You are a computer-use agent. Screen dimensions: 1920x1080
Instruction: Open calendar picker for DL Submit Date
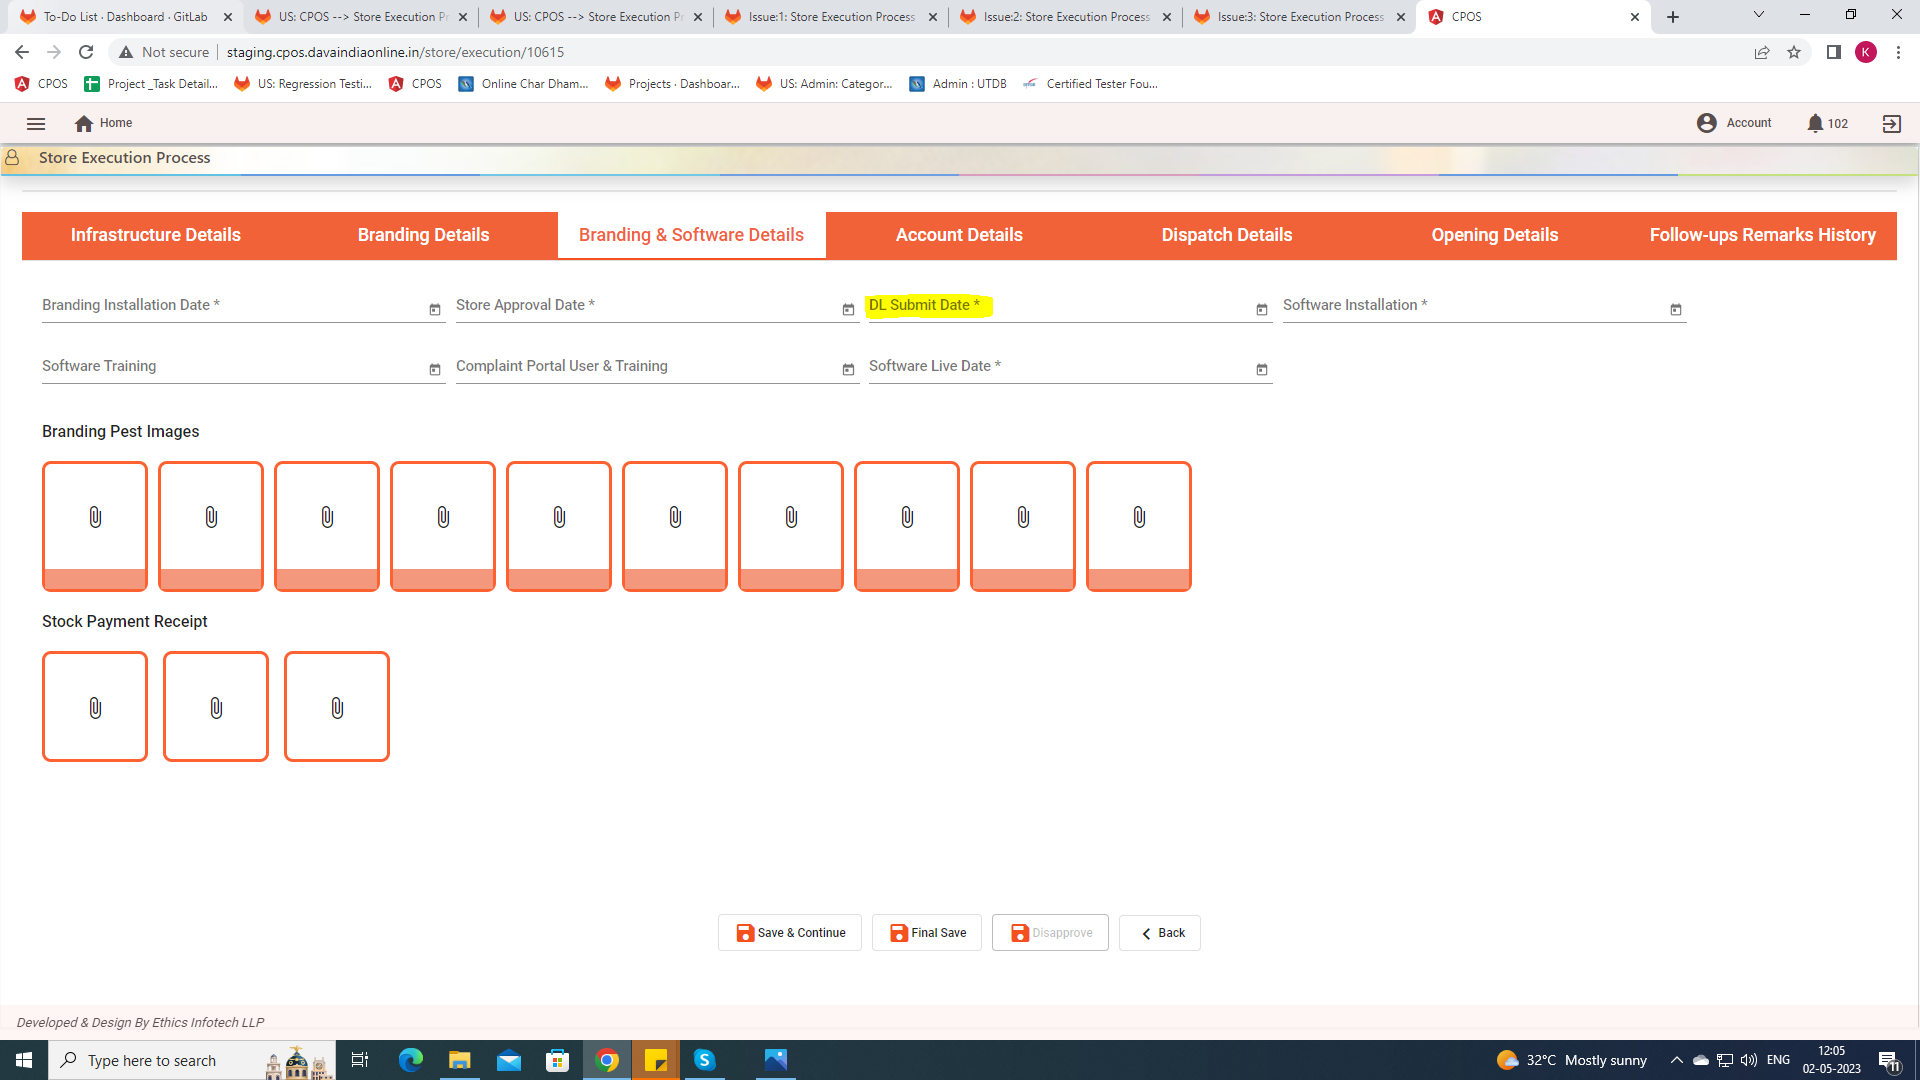[x=1261, y=310]
